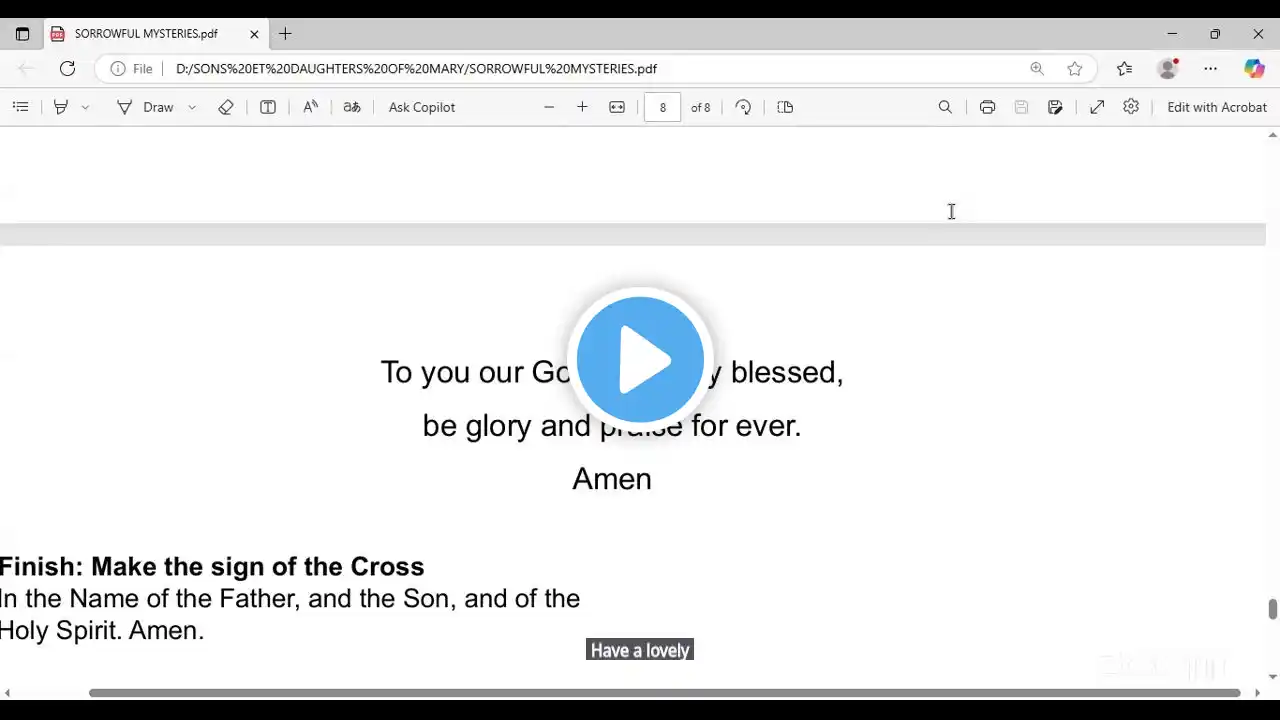The image size is (1280, 720).
Task: Click the 'Amen' text line
Action: pyautogui.click(x=612, y=479)
